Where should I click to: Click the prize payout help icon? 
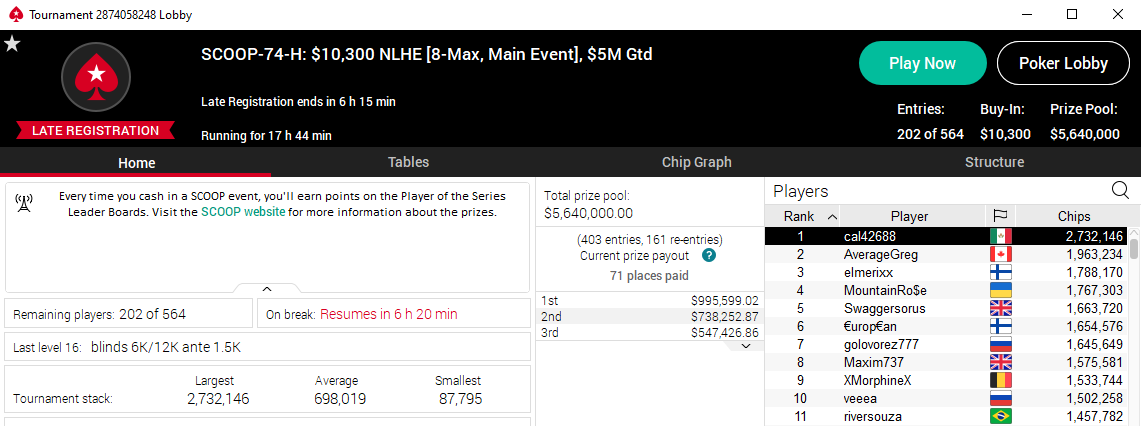tap(709, 256)
